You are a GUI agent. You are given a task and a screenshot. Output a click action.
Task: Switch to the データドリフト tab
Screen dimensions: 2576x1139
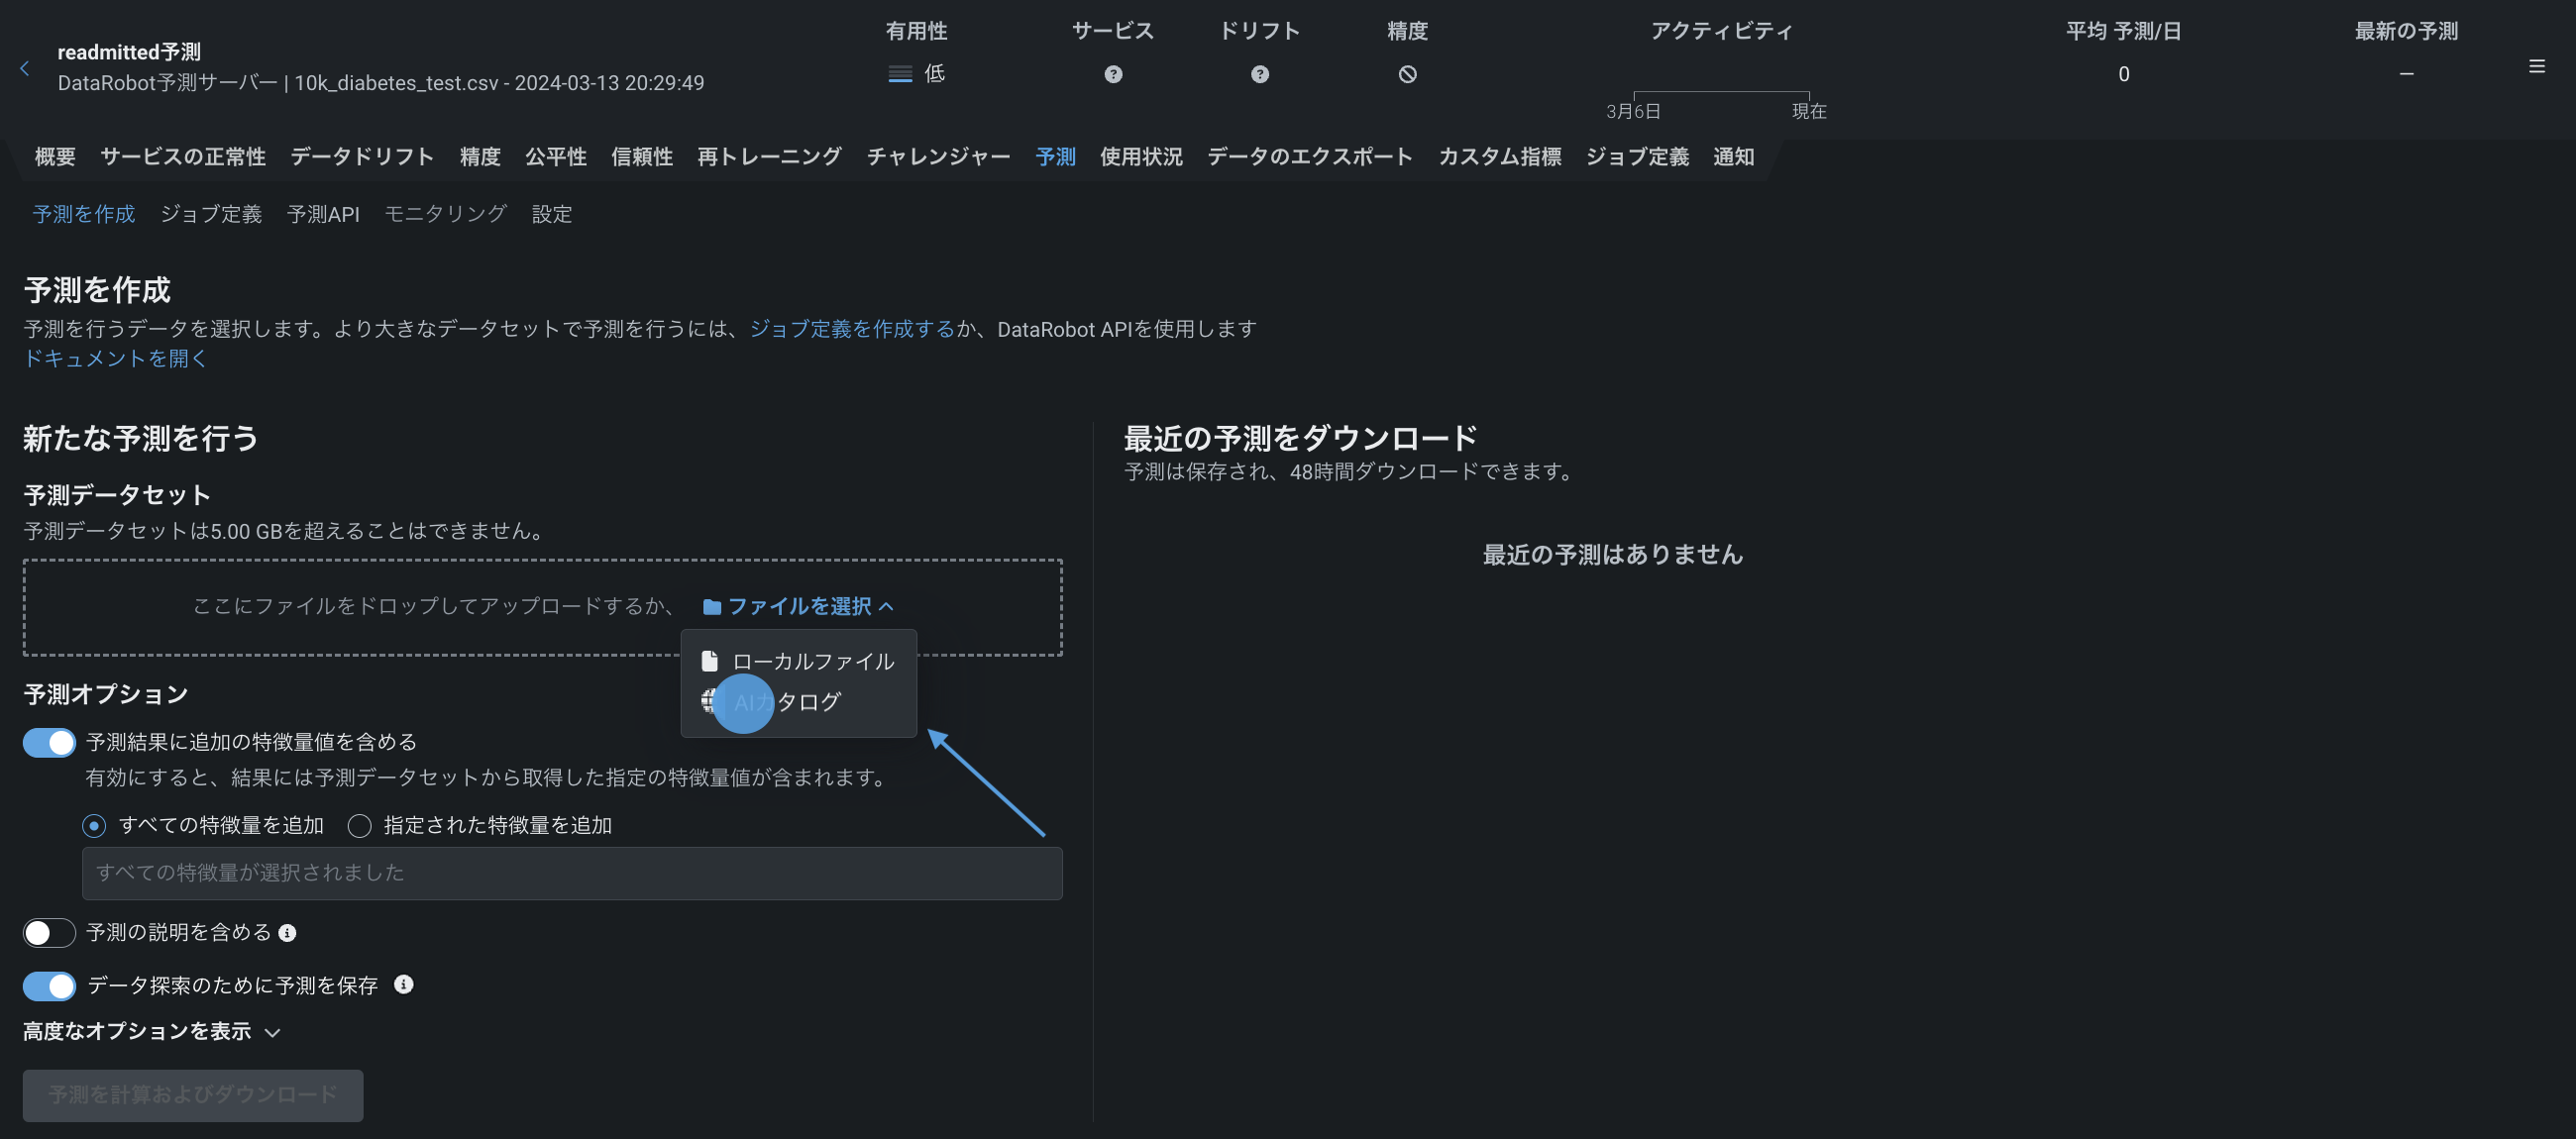coord(362,157)
